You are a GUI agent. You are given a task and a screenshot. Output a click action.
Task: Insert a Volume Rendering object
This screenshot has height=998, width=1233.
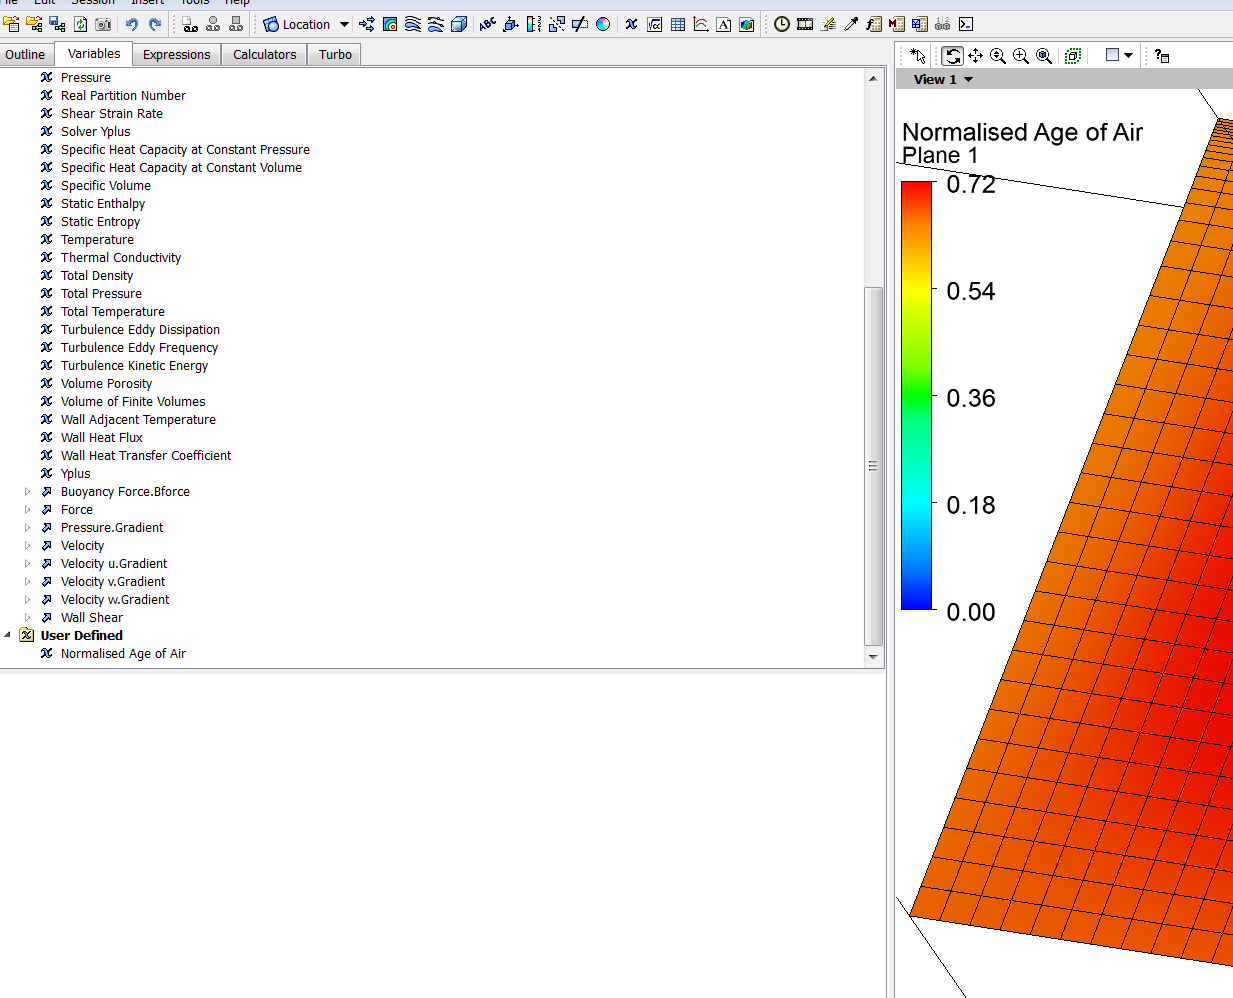[458, 24]
